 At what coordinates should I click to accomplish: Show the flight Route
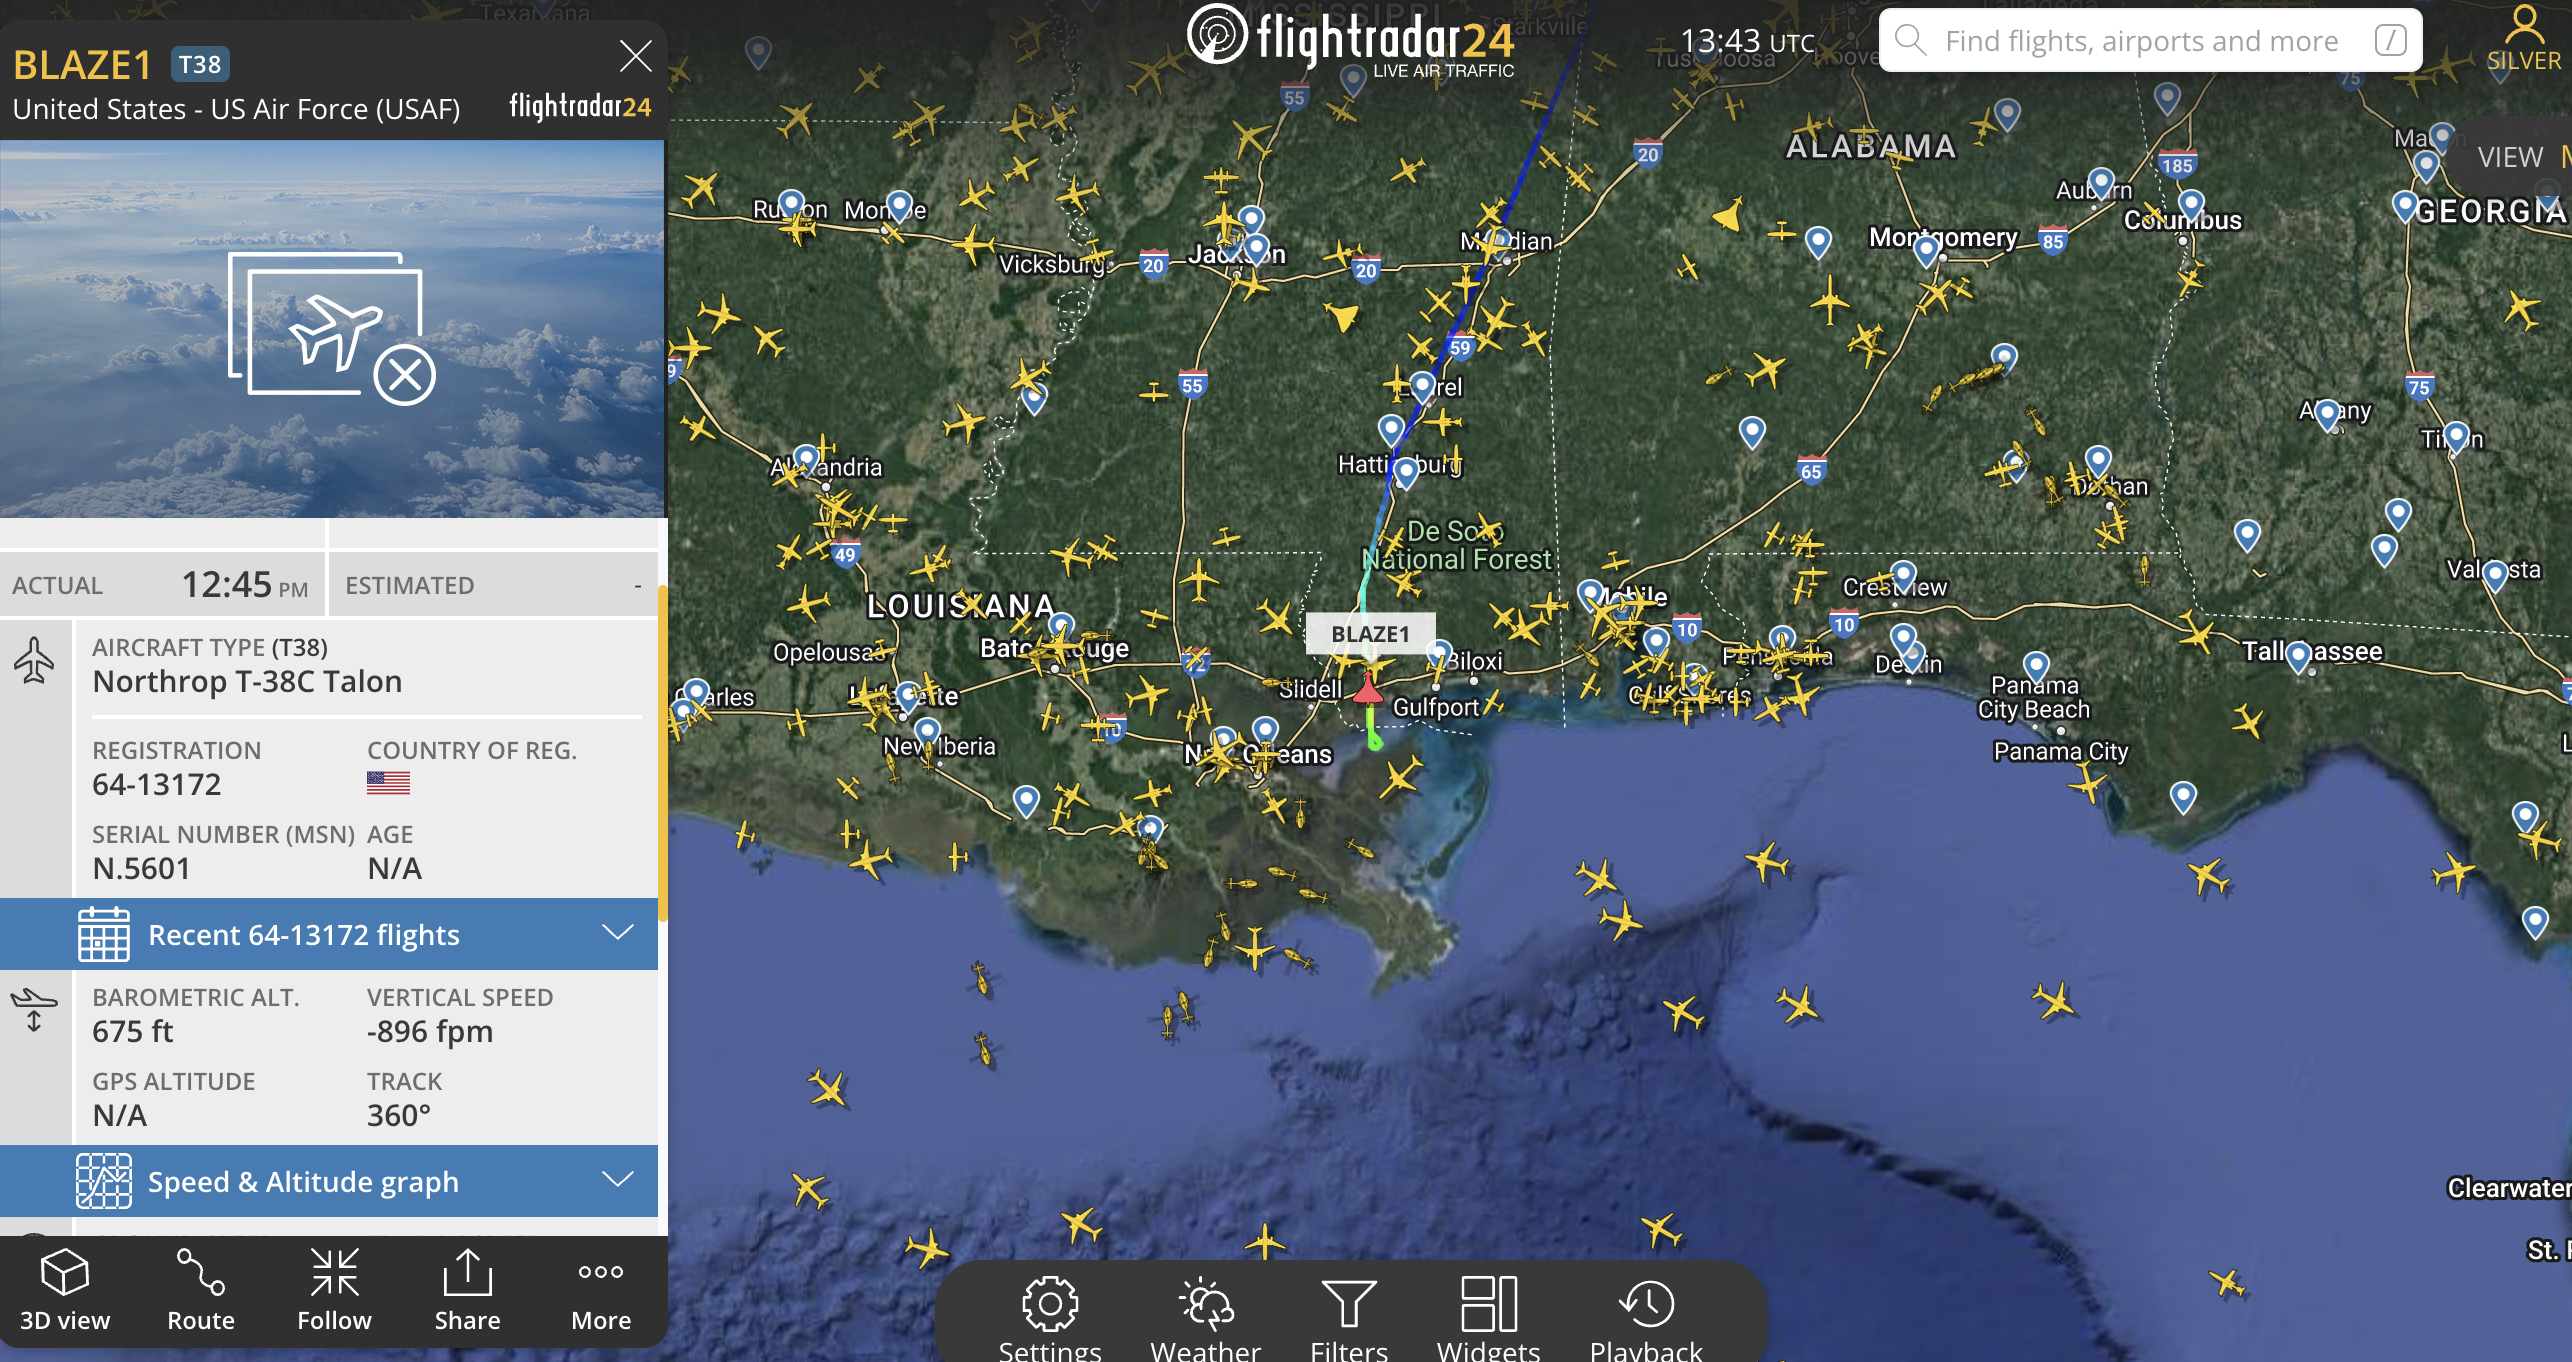tap(200, 1290)
